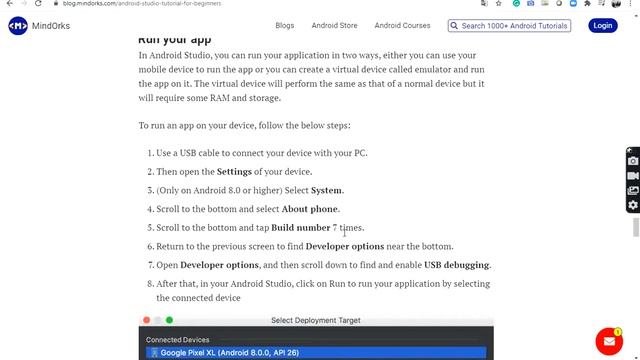This screenshot has height=360, width=640.
Task: Click the Login button
Action: click(x=603, y=26)
